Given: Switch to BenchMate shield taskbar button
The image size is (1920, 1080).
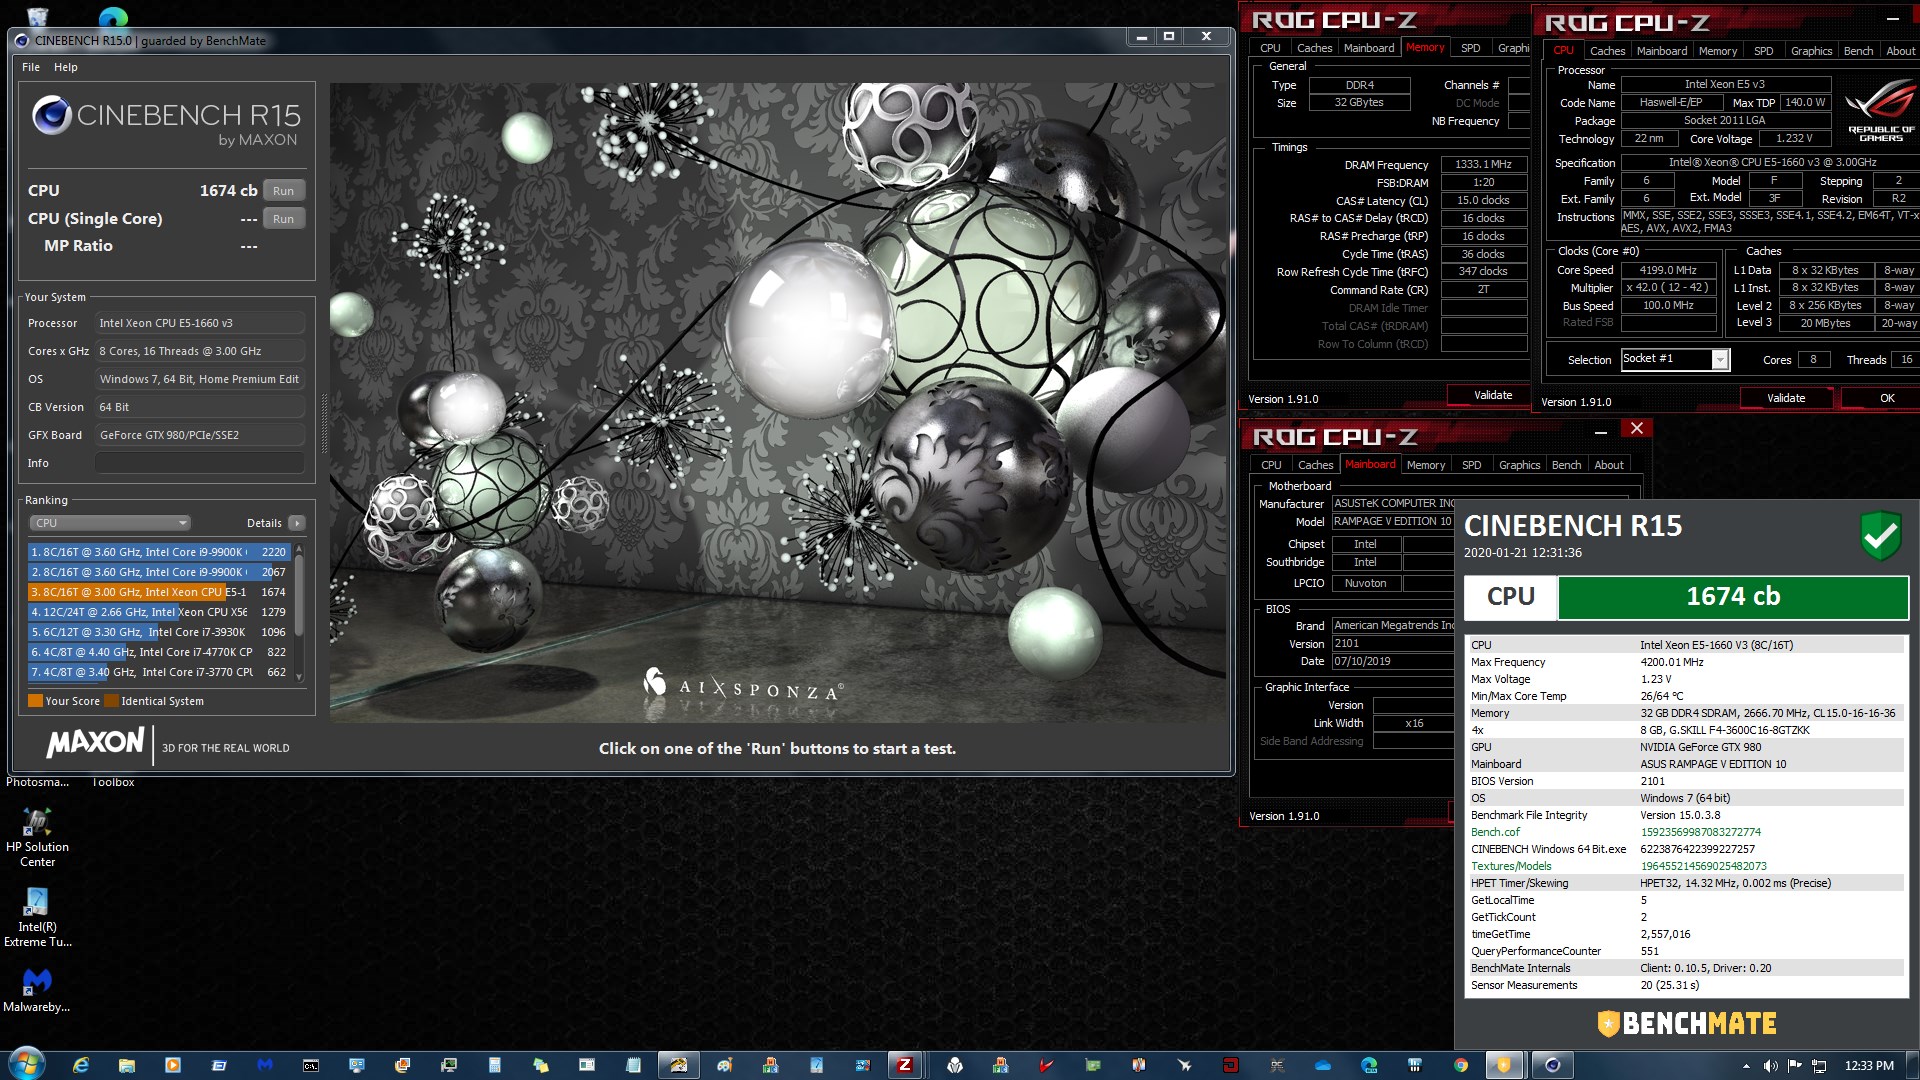Looking at the screenshot, I should [x=1504, y=1065].
